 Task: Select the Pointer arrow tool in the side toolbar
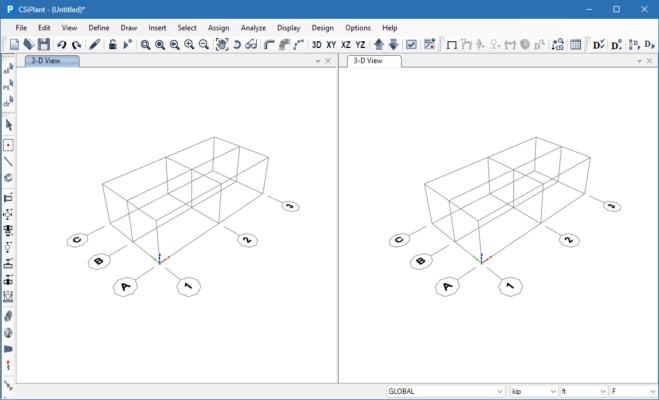pos(8,125)
